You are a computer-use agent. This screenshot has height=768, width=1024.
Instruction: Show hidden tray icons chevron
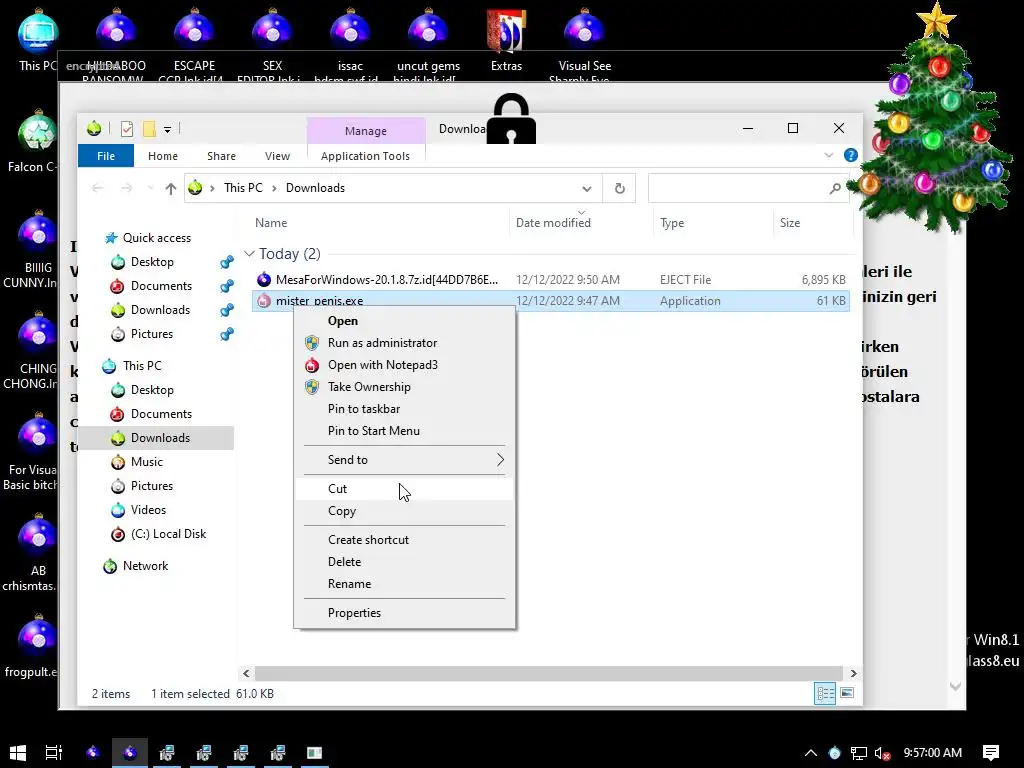pyautogui.click(x=810, y=753)
